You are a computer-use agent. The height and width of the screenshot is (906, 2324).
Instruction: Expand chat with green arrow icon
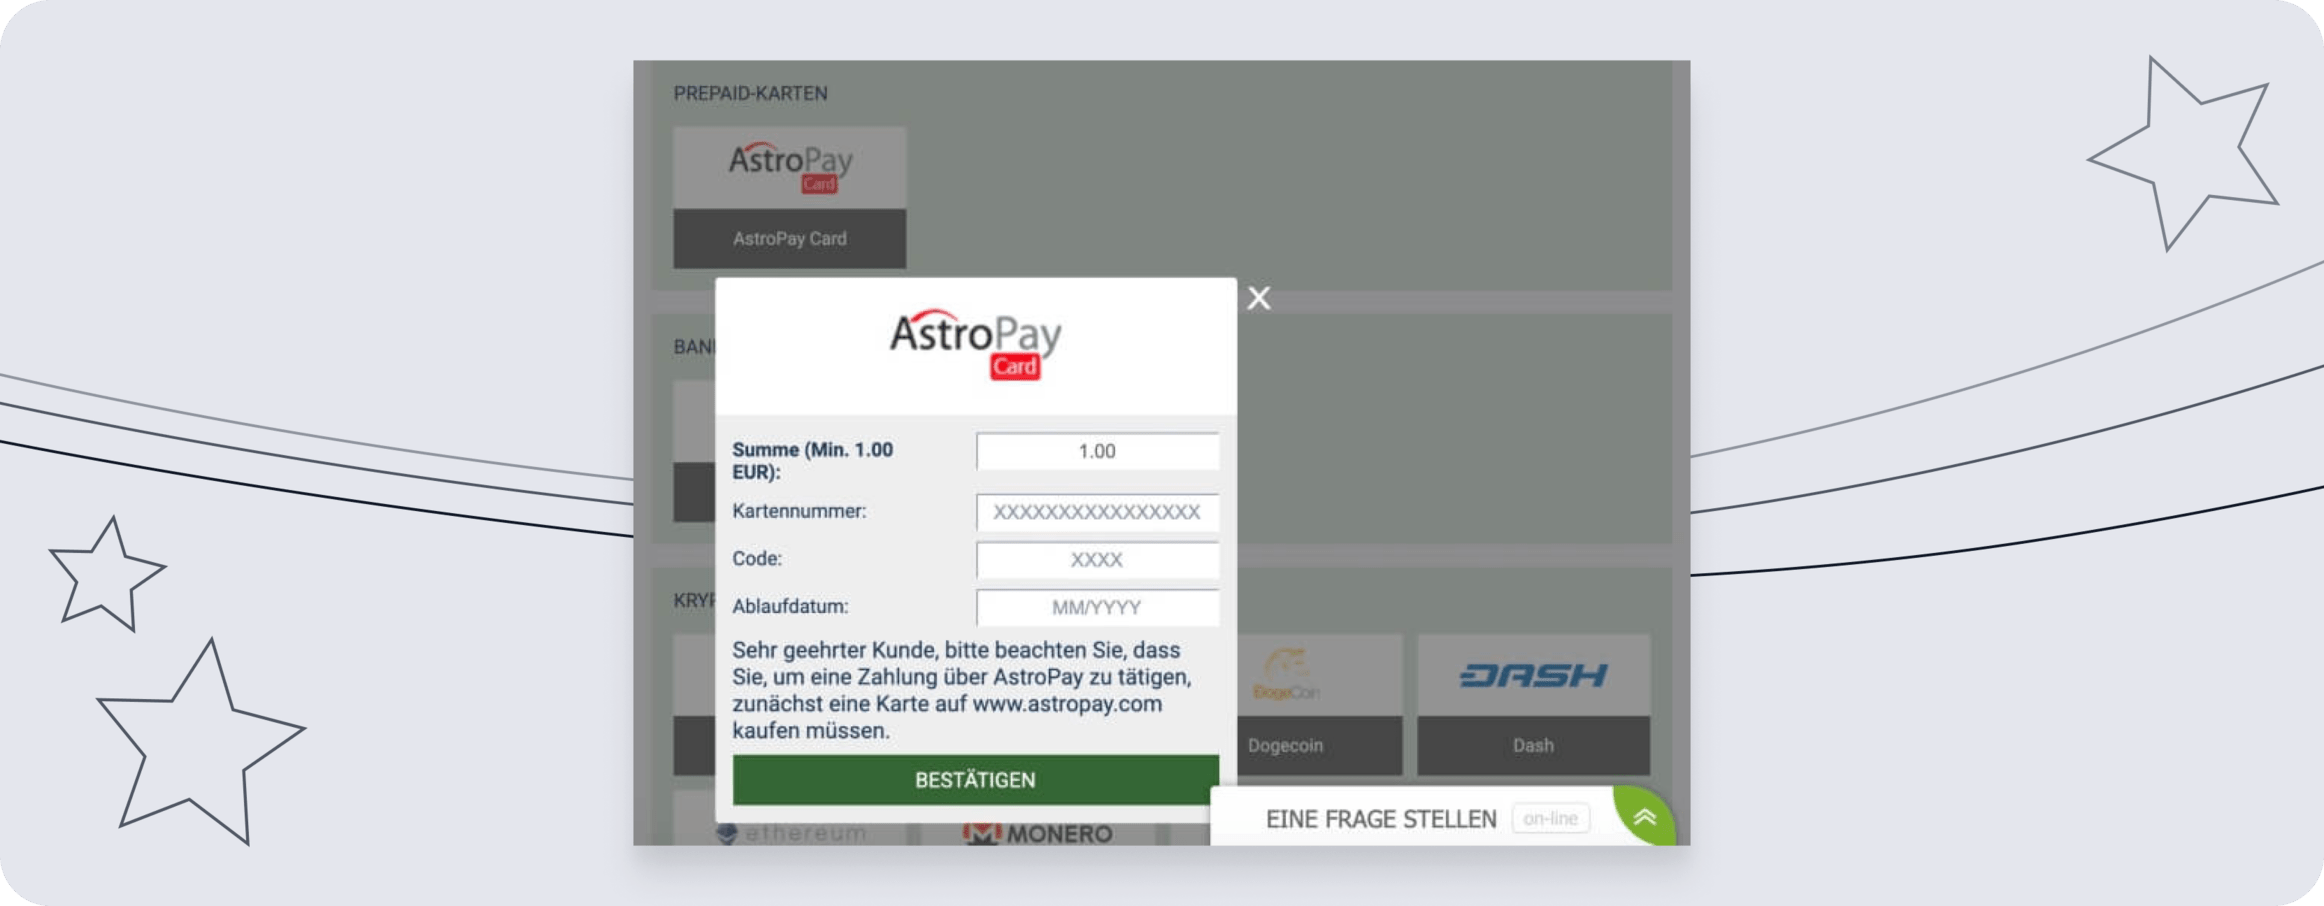point(1645,817)
